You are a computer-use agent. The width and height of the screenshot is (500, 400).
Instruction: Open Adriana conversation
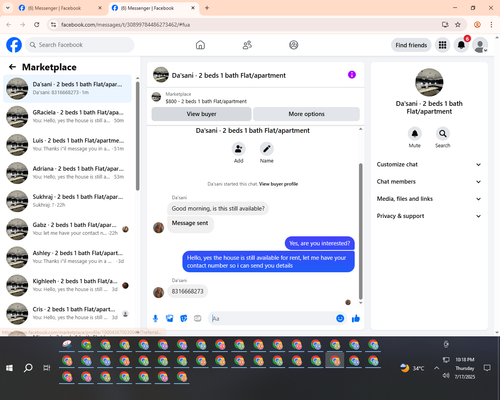click(x=67, y=173)
